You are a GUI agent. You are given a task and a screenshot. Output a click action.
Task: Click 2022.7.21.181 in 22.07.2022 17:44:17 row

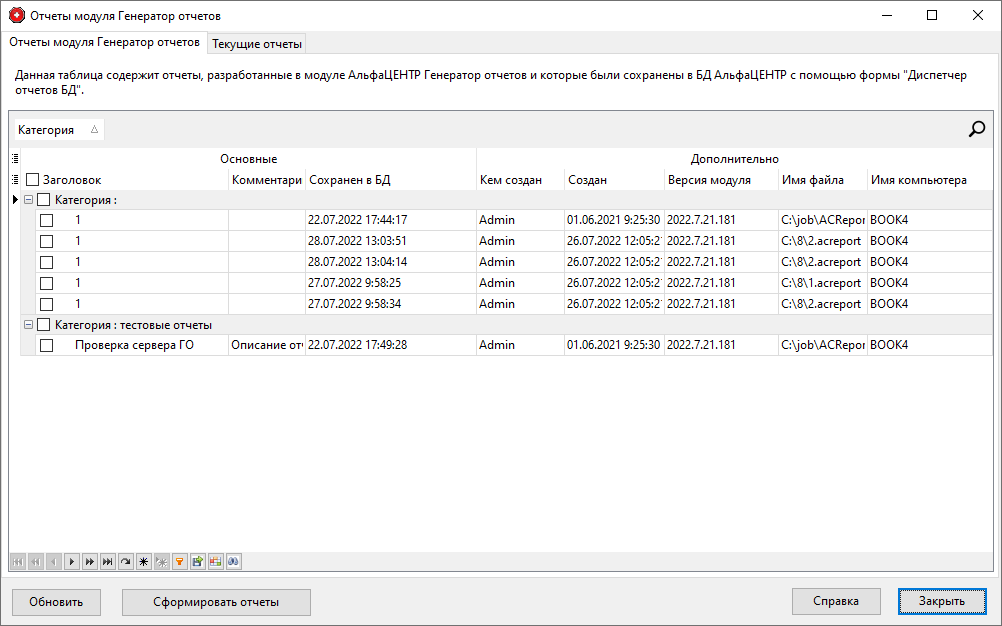[x=721, y=220]
